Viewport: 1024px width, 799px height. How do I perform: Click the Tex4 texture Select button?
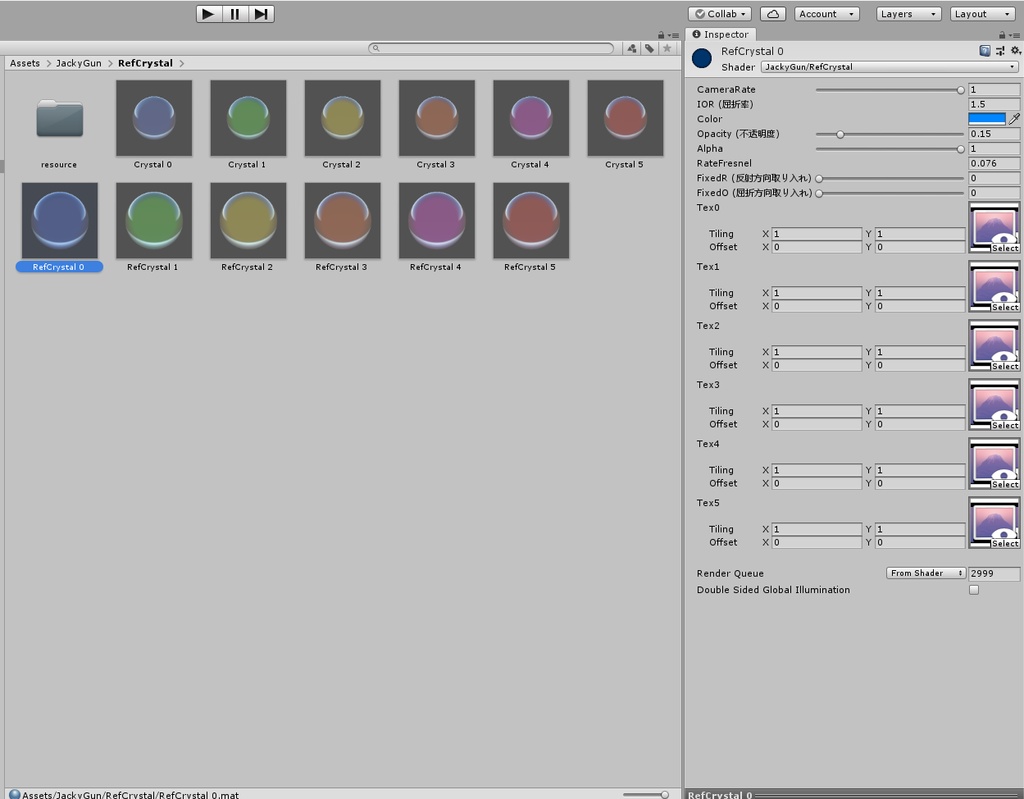tap(1004, 484)
